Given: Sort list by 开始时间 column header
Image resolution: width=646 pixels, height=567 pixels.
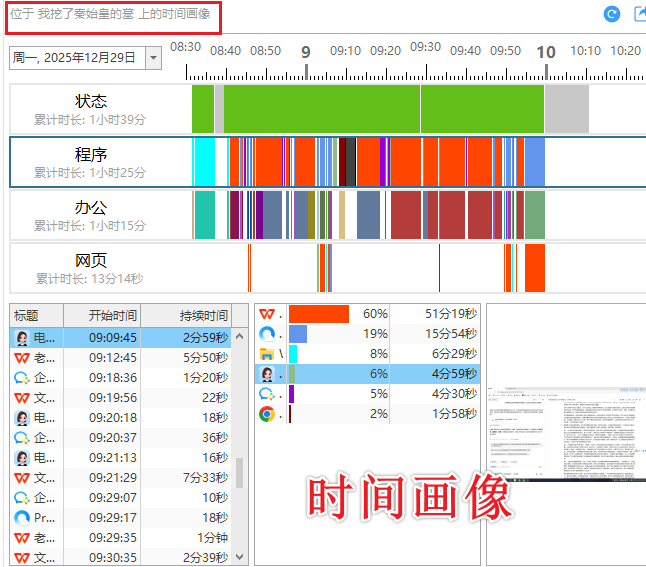Looking at the screenshot, I should tap(113, 315).
